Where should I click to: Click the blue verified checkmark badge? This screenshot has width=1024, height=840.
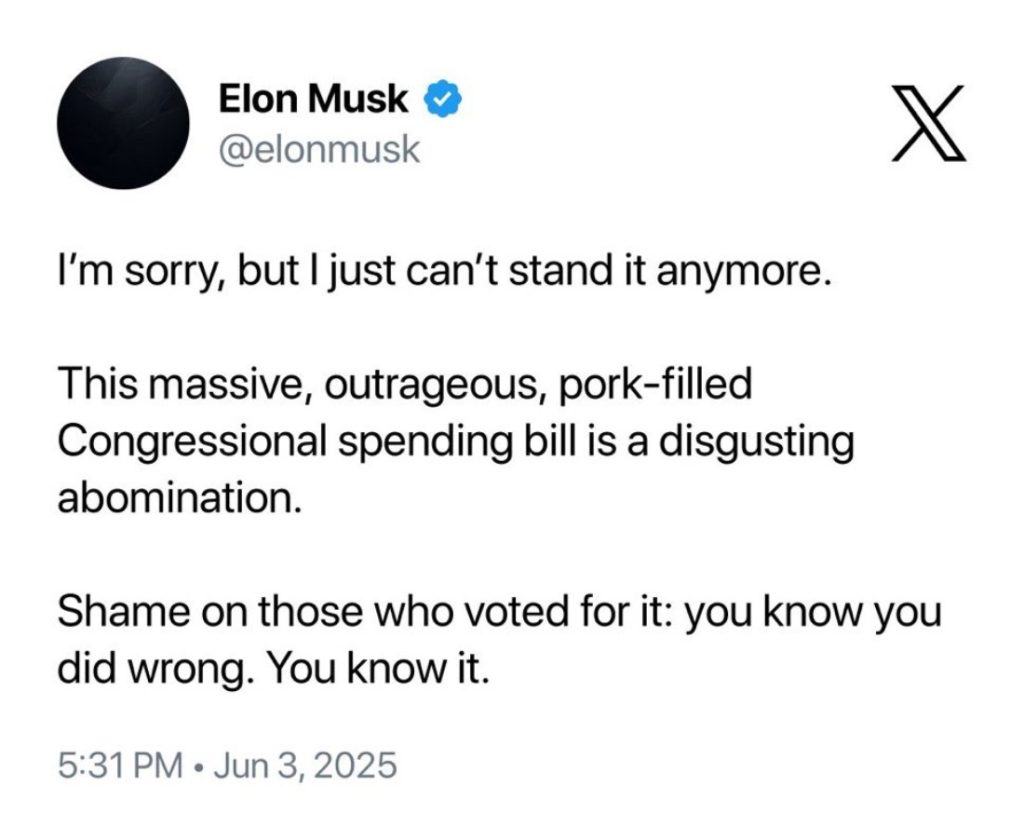click(444, 100)
